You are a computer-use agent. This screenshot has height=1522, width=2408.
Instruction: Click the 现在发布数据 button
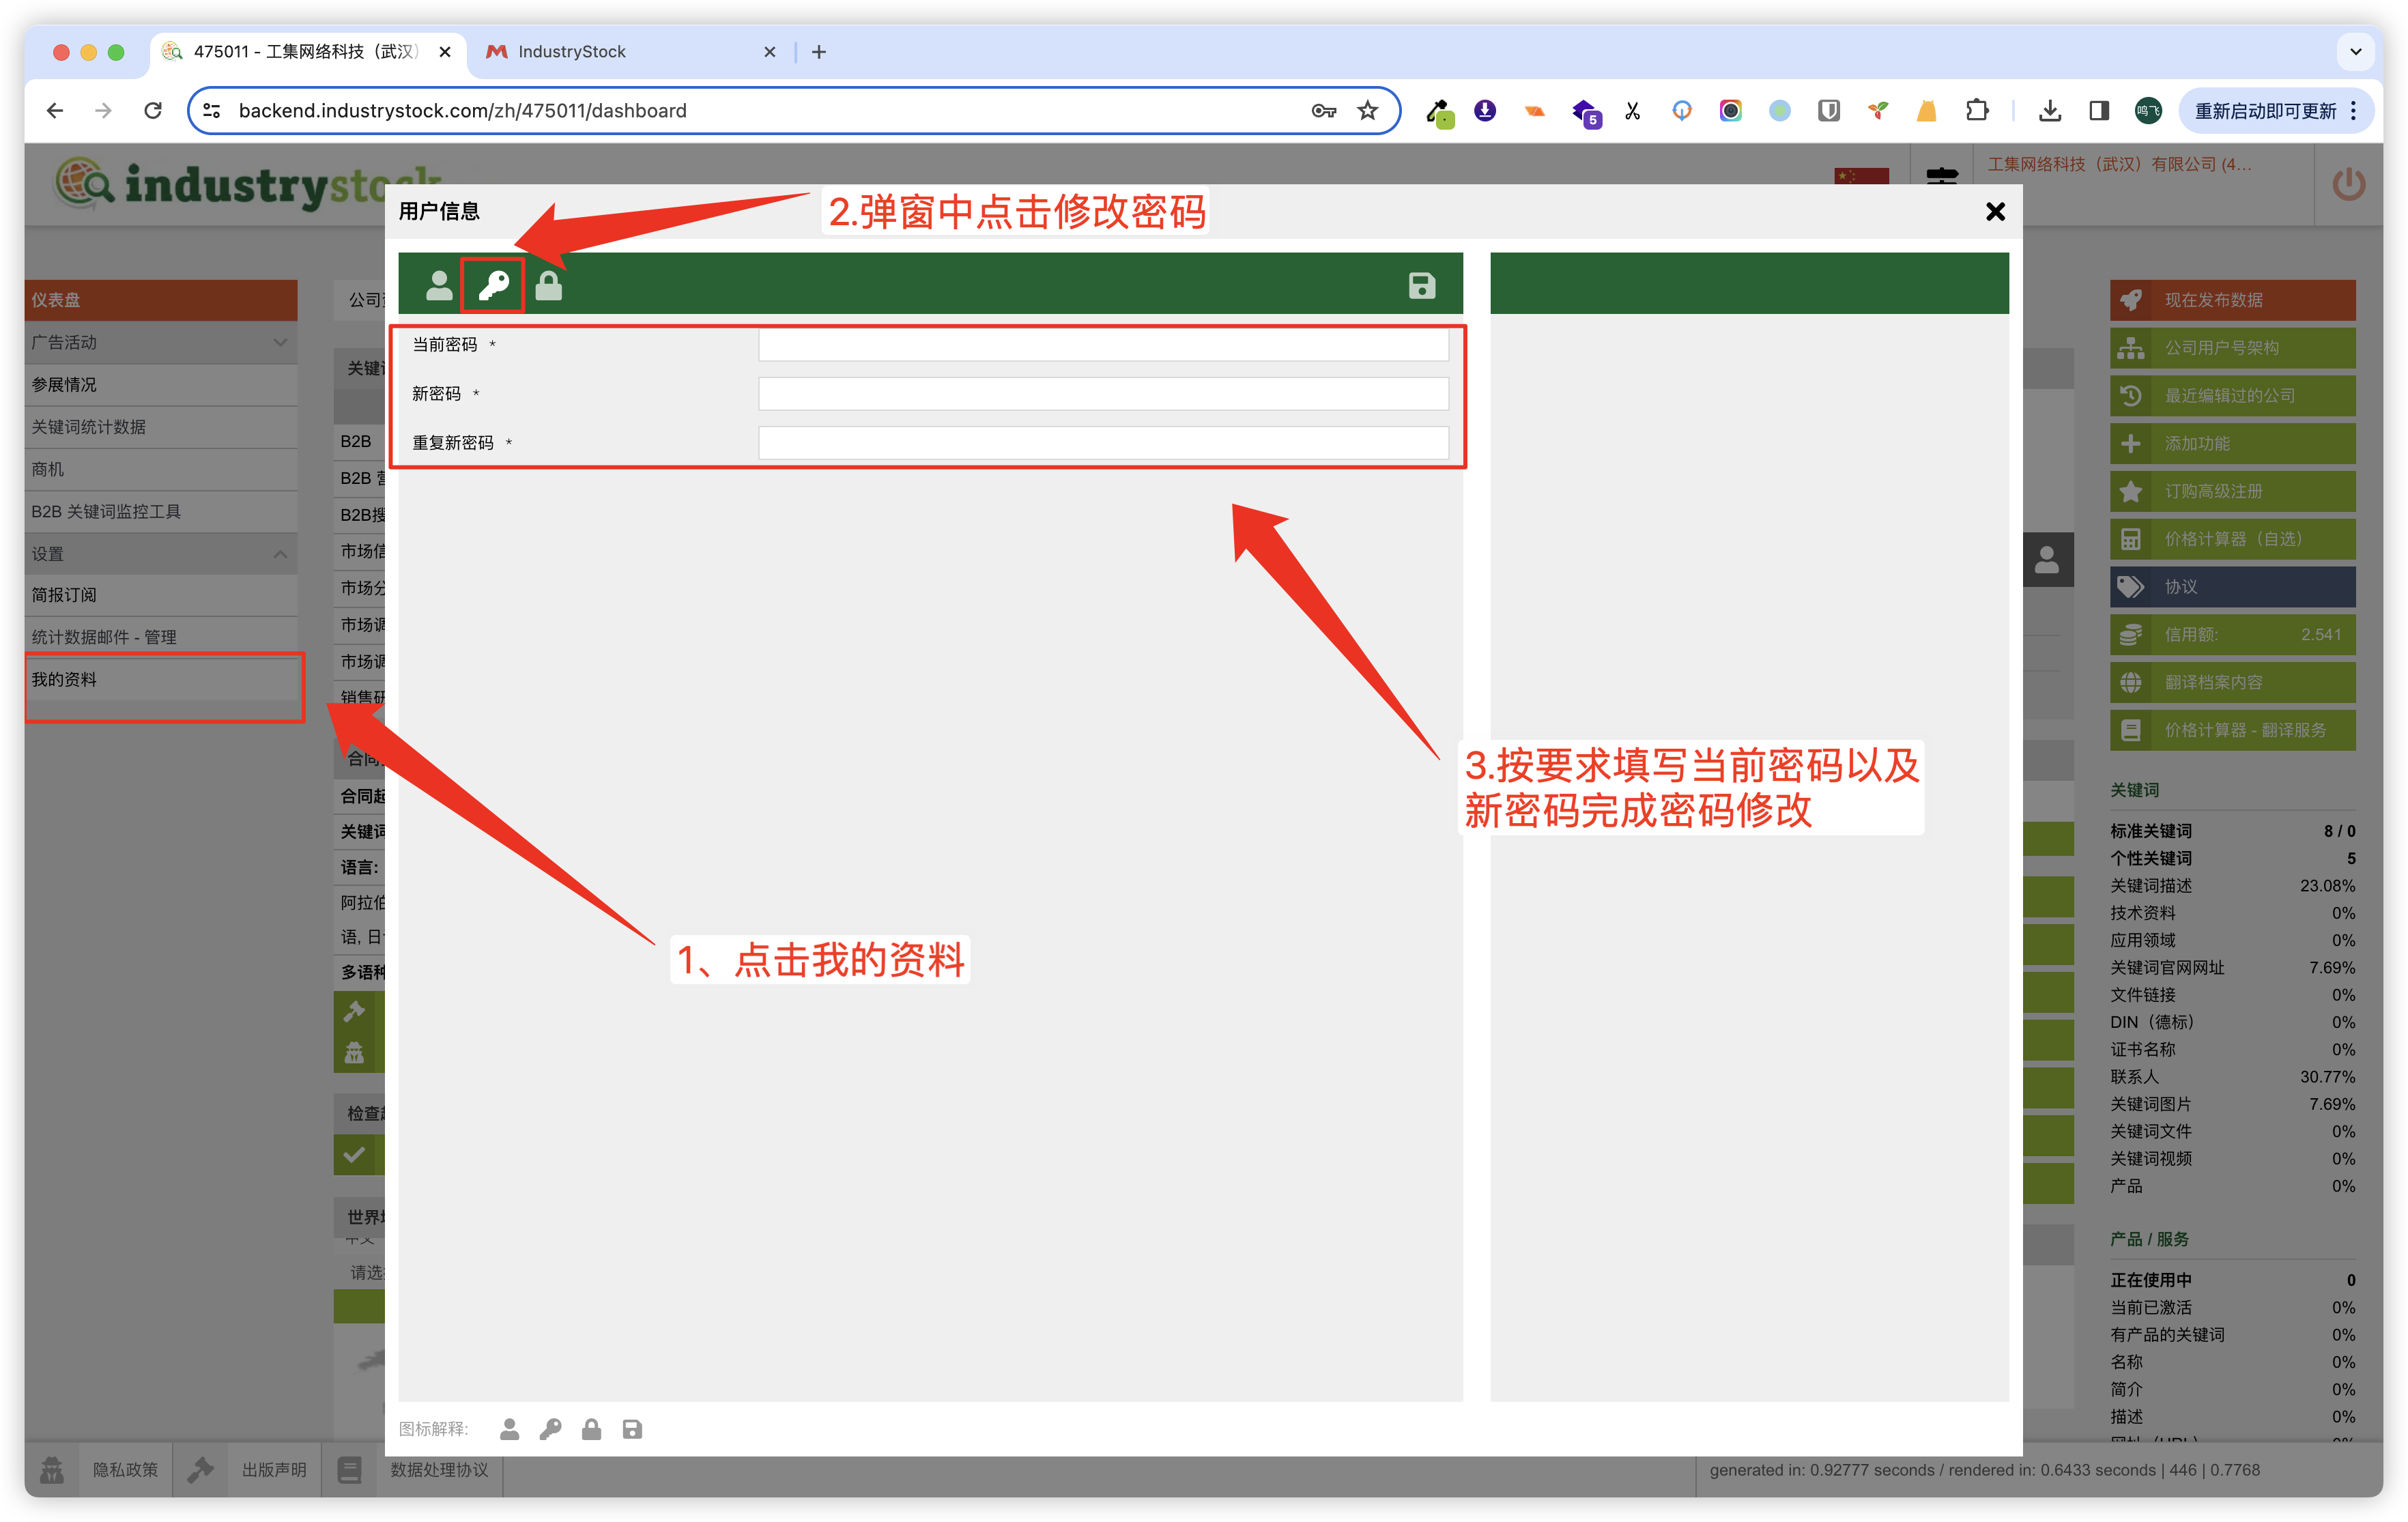[x=2231, y=300]
